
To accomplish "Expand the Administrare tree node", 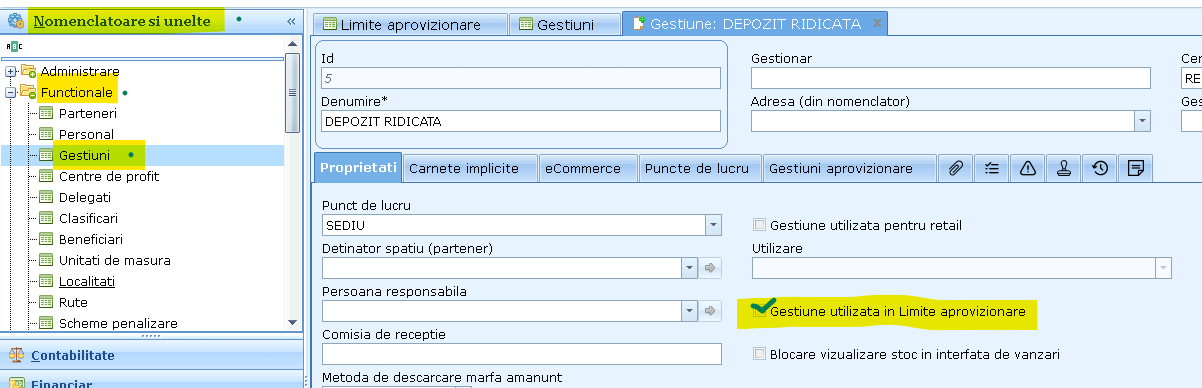I will [x=11, y=71].
